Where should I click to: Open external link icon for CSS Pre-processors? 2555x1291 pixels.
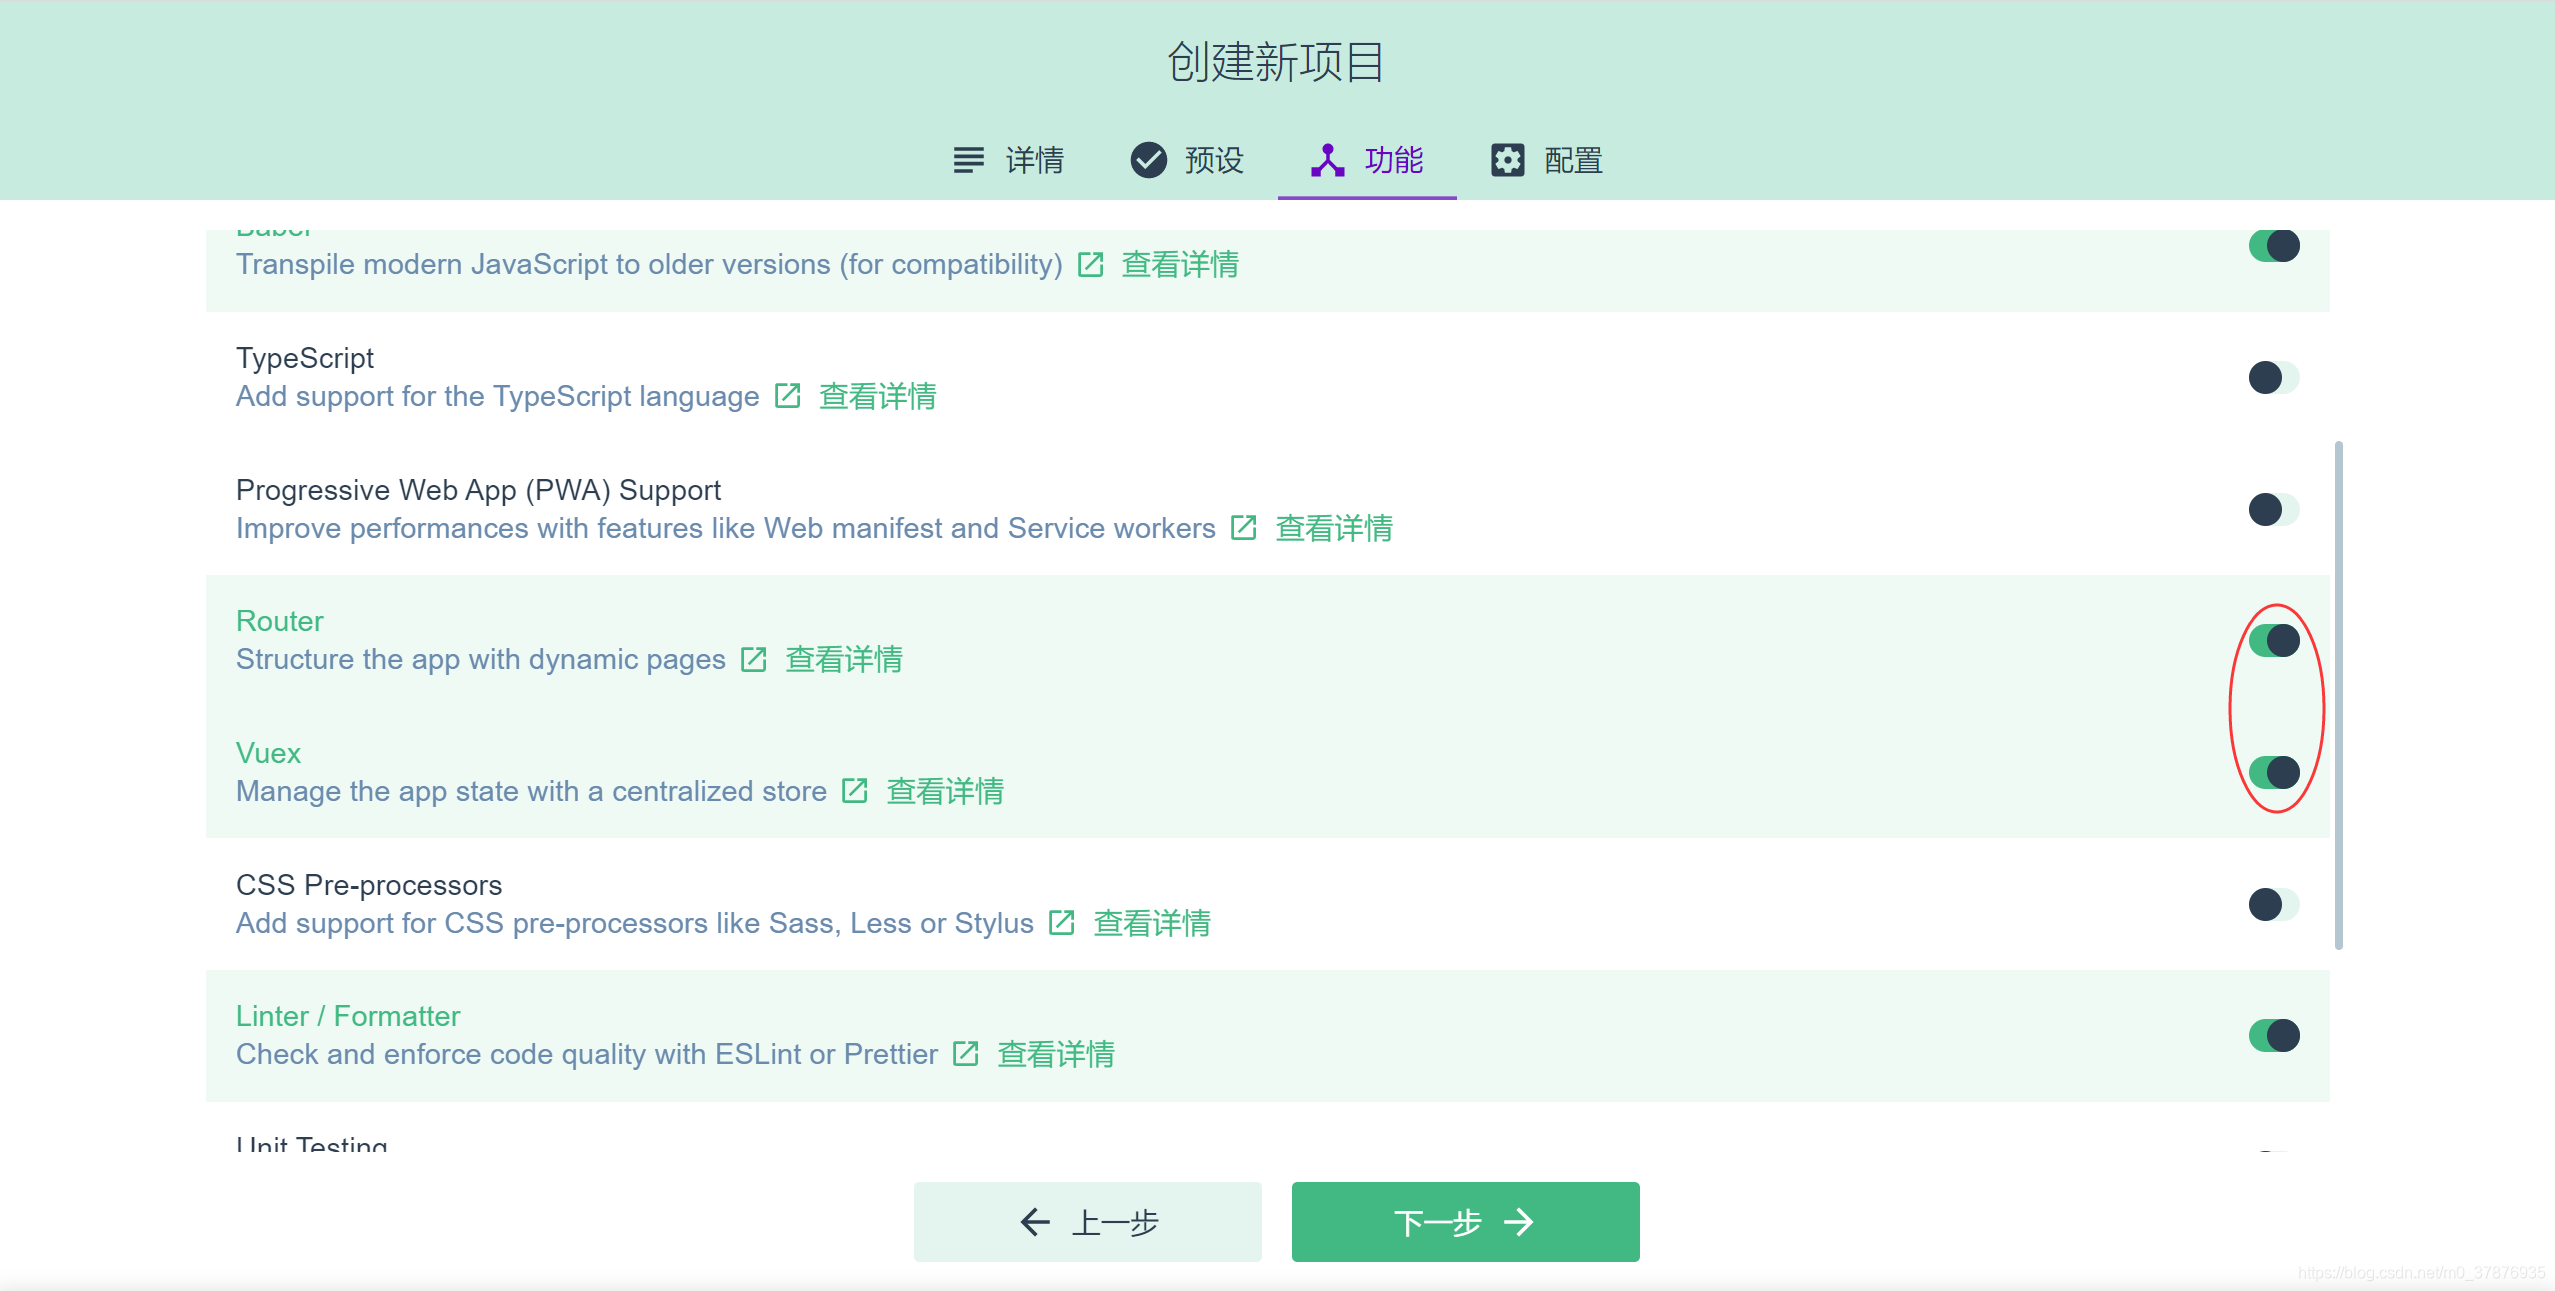click(1061, 923)
